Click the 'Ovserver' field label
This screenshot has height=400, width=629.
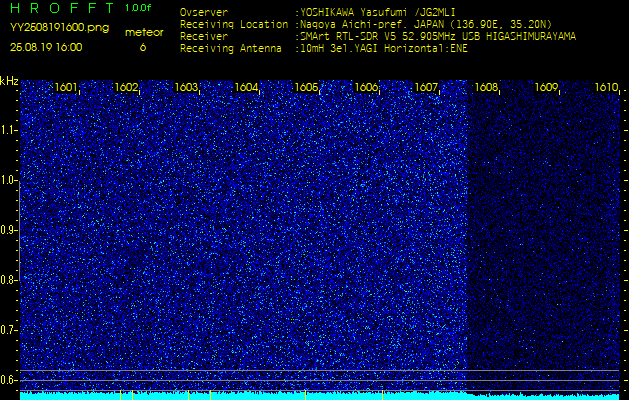[204, 12]
